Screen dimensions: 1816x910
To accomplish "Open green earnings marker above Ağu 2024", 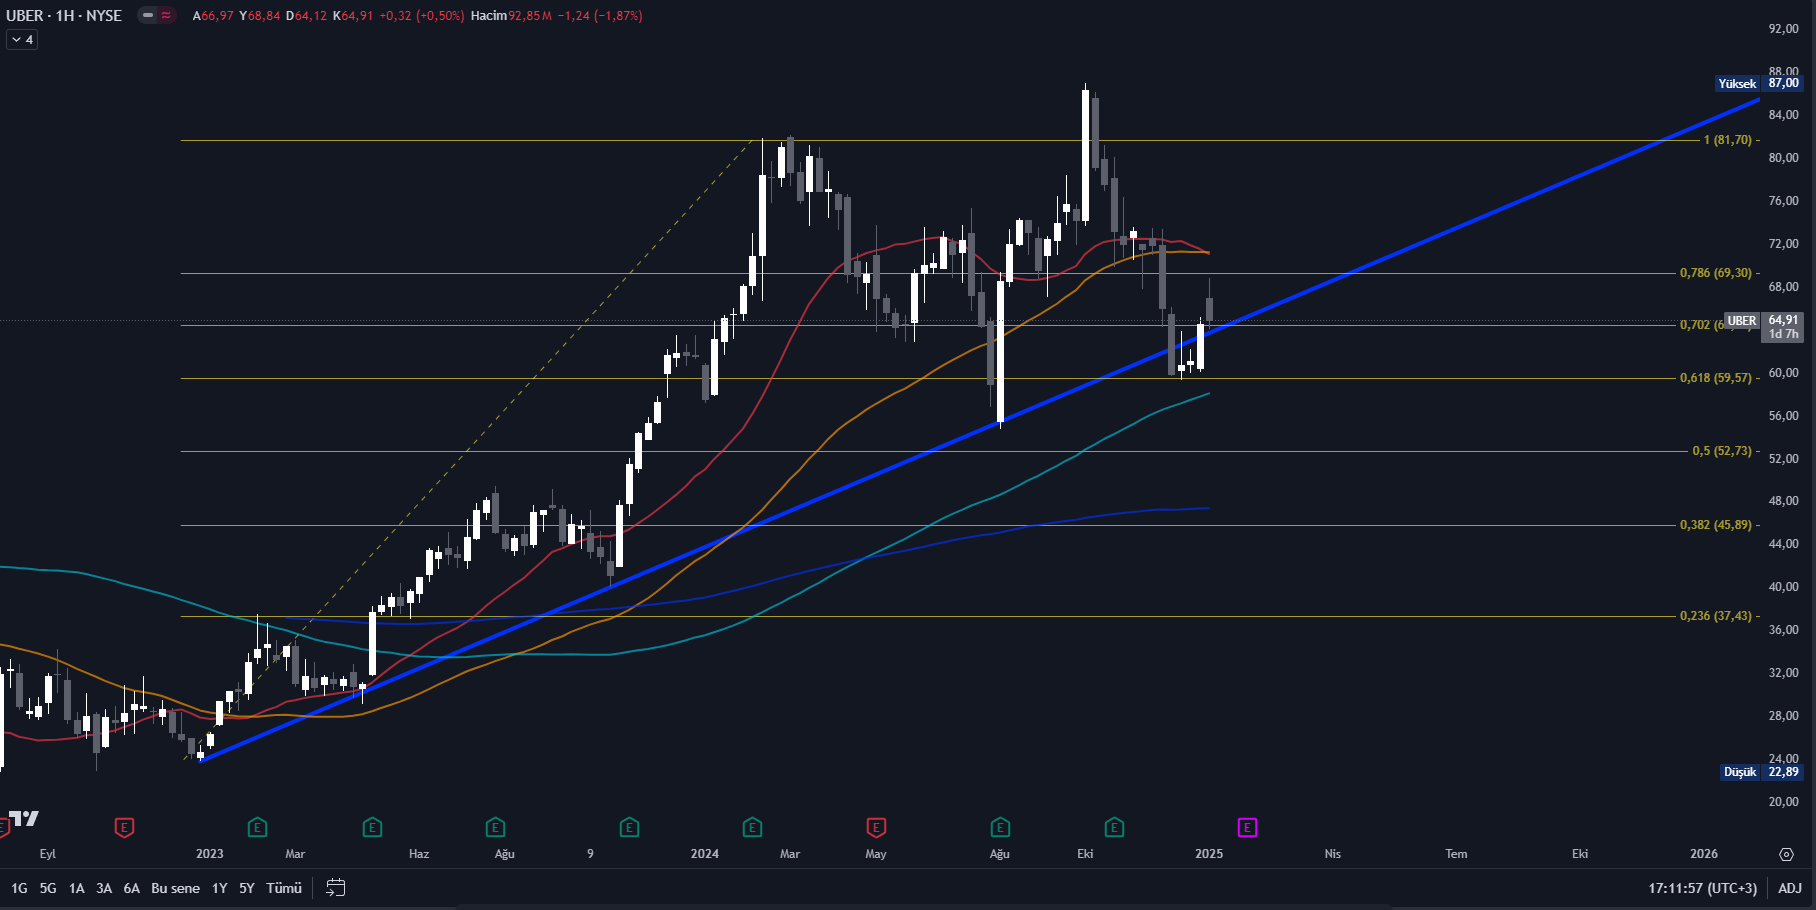I will click(x=1000, y=827).
